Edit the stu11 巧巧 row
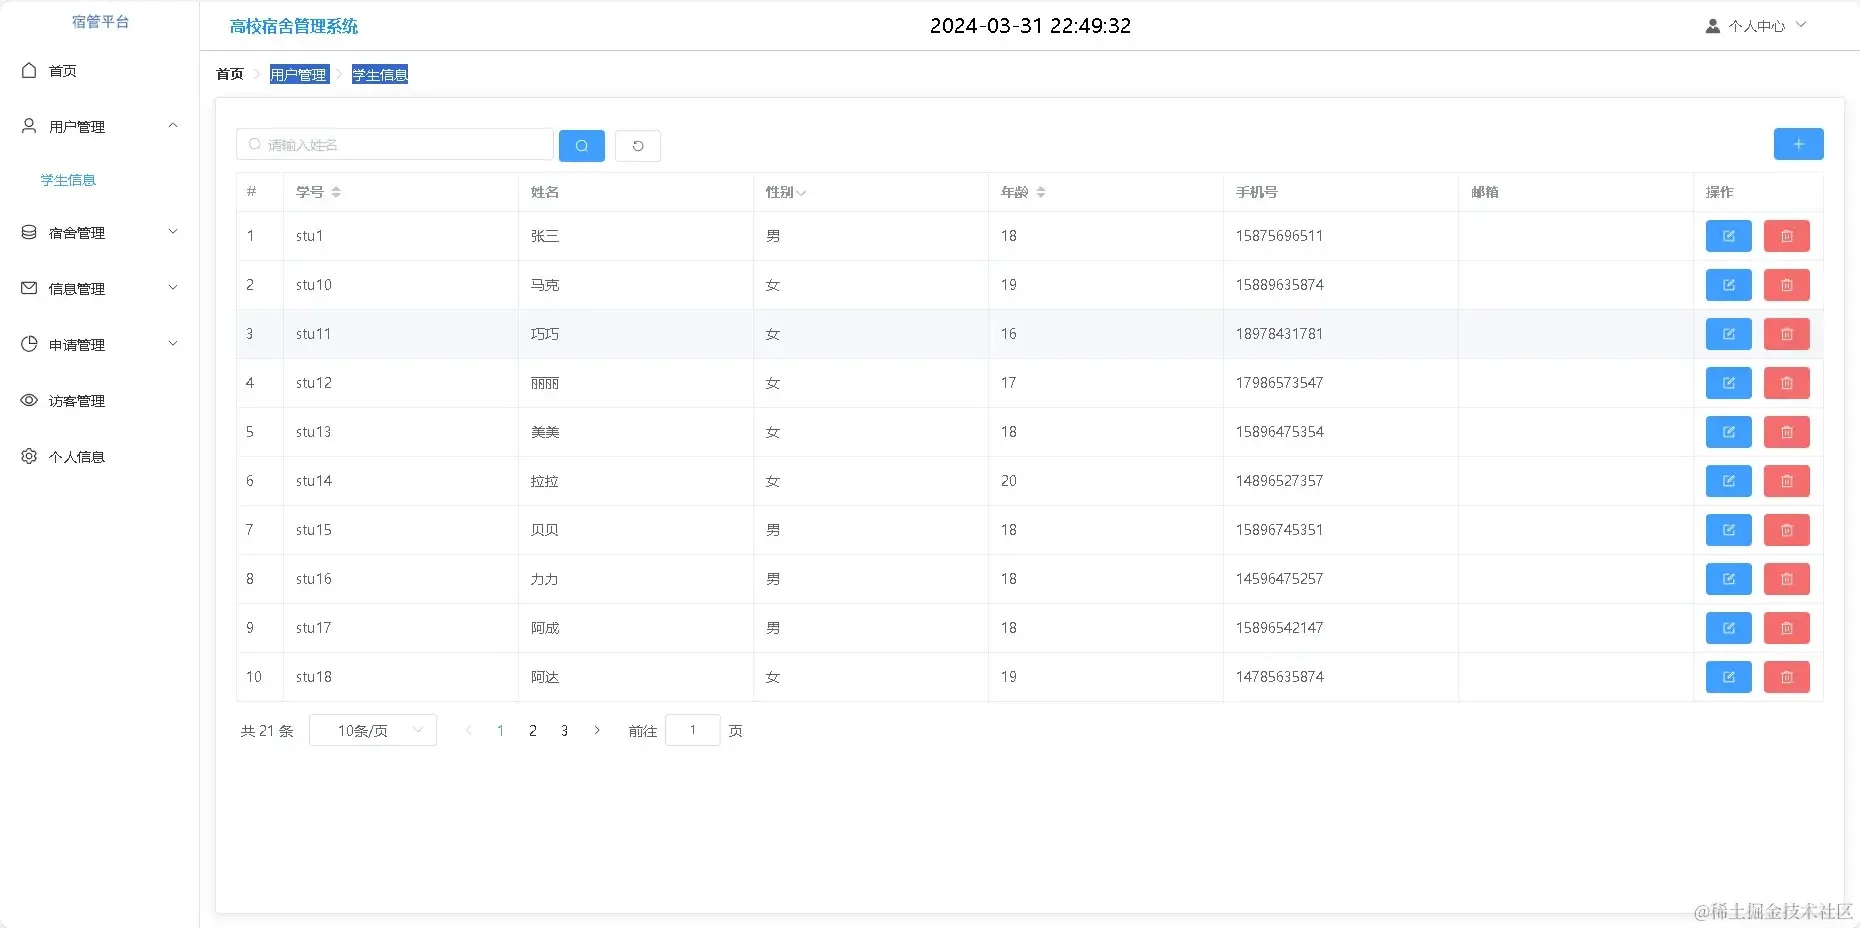 (x=1729, y=334)
